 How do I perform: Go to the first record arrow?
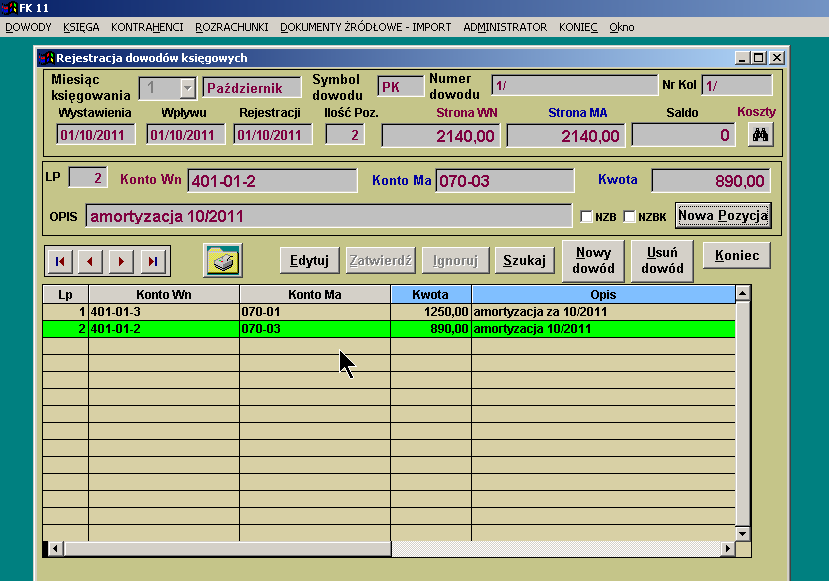[x=60, y=261]
